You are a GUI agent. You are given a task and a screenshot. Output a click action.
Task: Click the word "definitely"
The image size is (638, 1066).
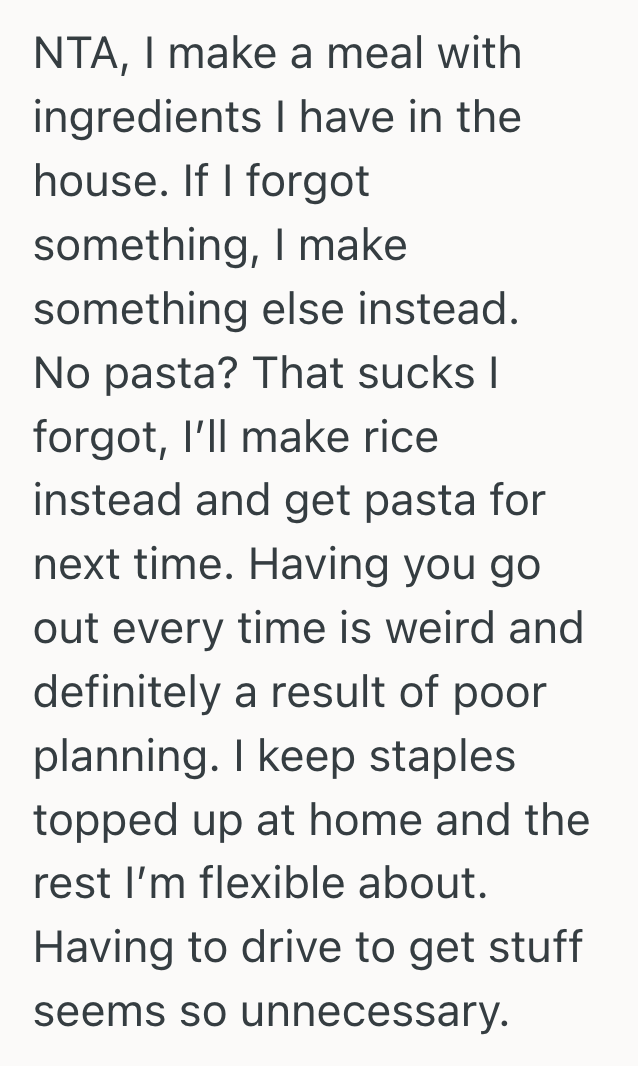[x=127, y=694]
